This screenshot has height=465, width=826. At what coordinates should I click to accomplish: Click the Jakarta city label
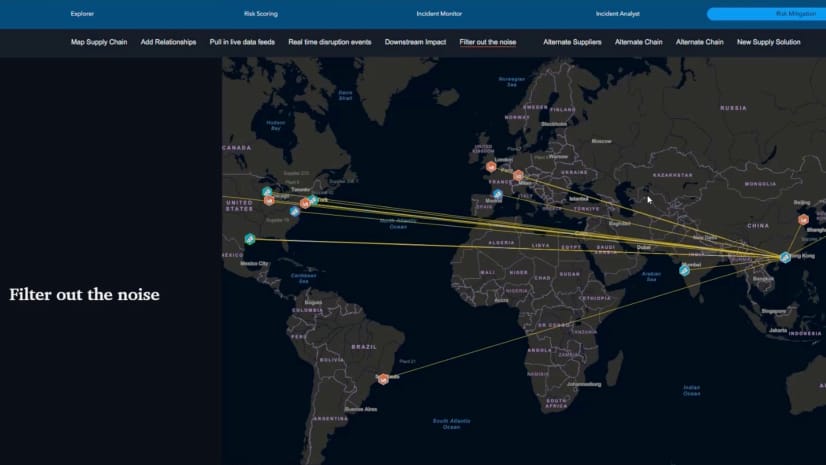click(x=778, y=330)
